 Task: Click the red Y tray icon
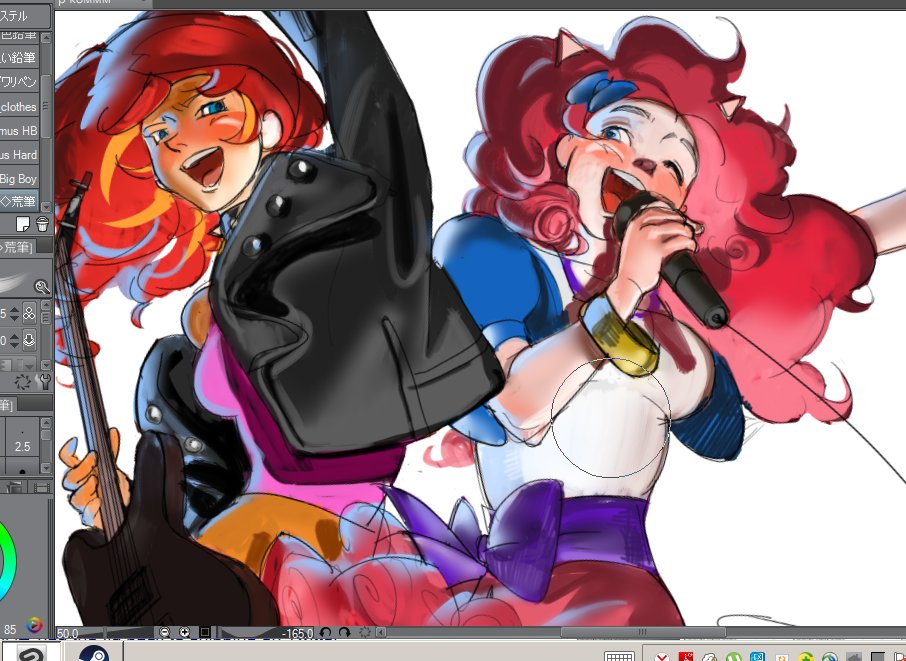pos(662,657)
